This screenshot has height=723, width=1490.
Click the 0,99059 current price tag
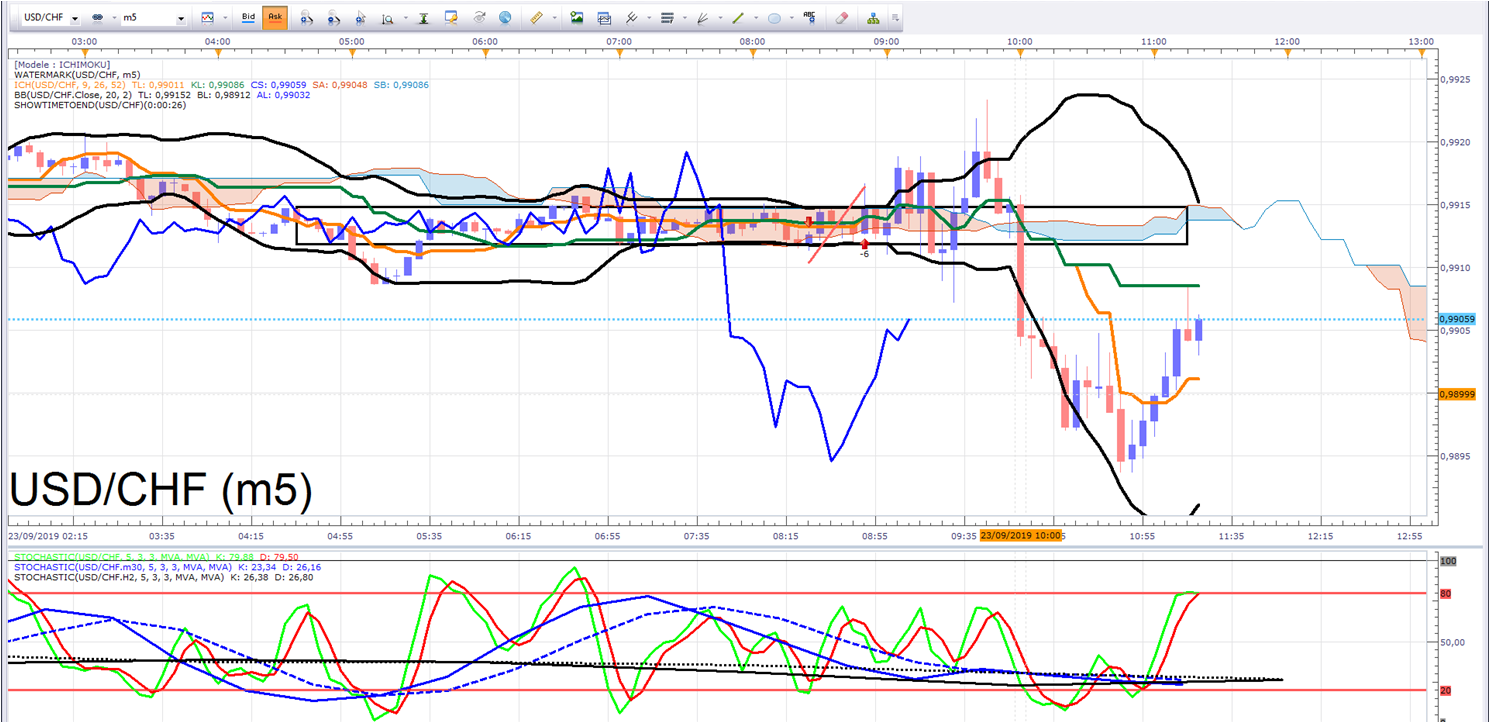(1457, 319)
